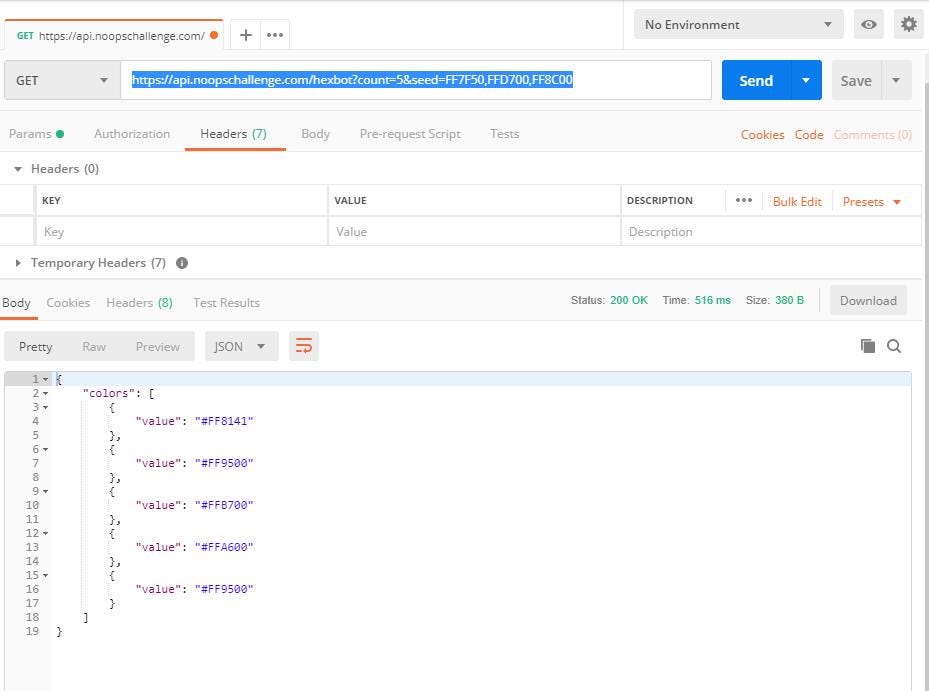Screen dimensions: 929x691
Task: Switch to the Authorization tab
Action: pyautogui.click(x=132, y=133)
